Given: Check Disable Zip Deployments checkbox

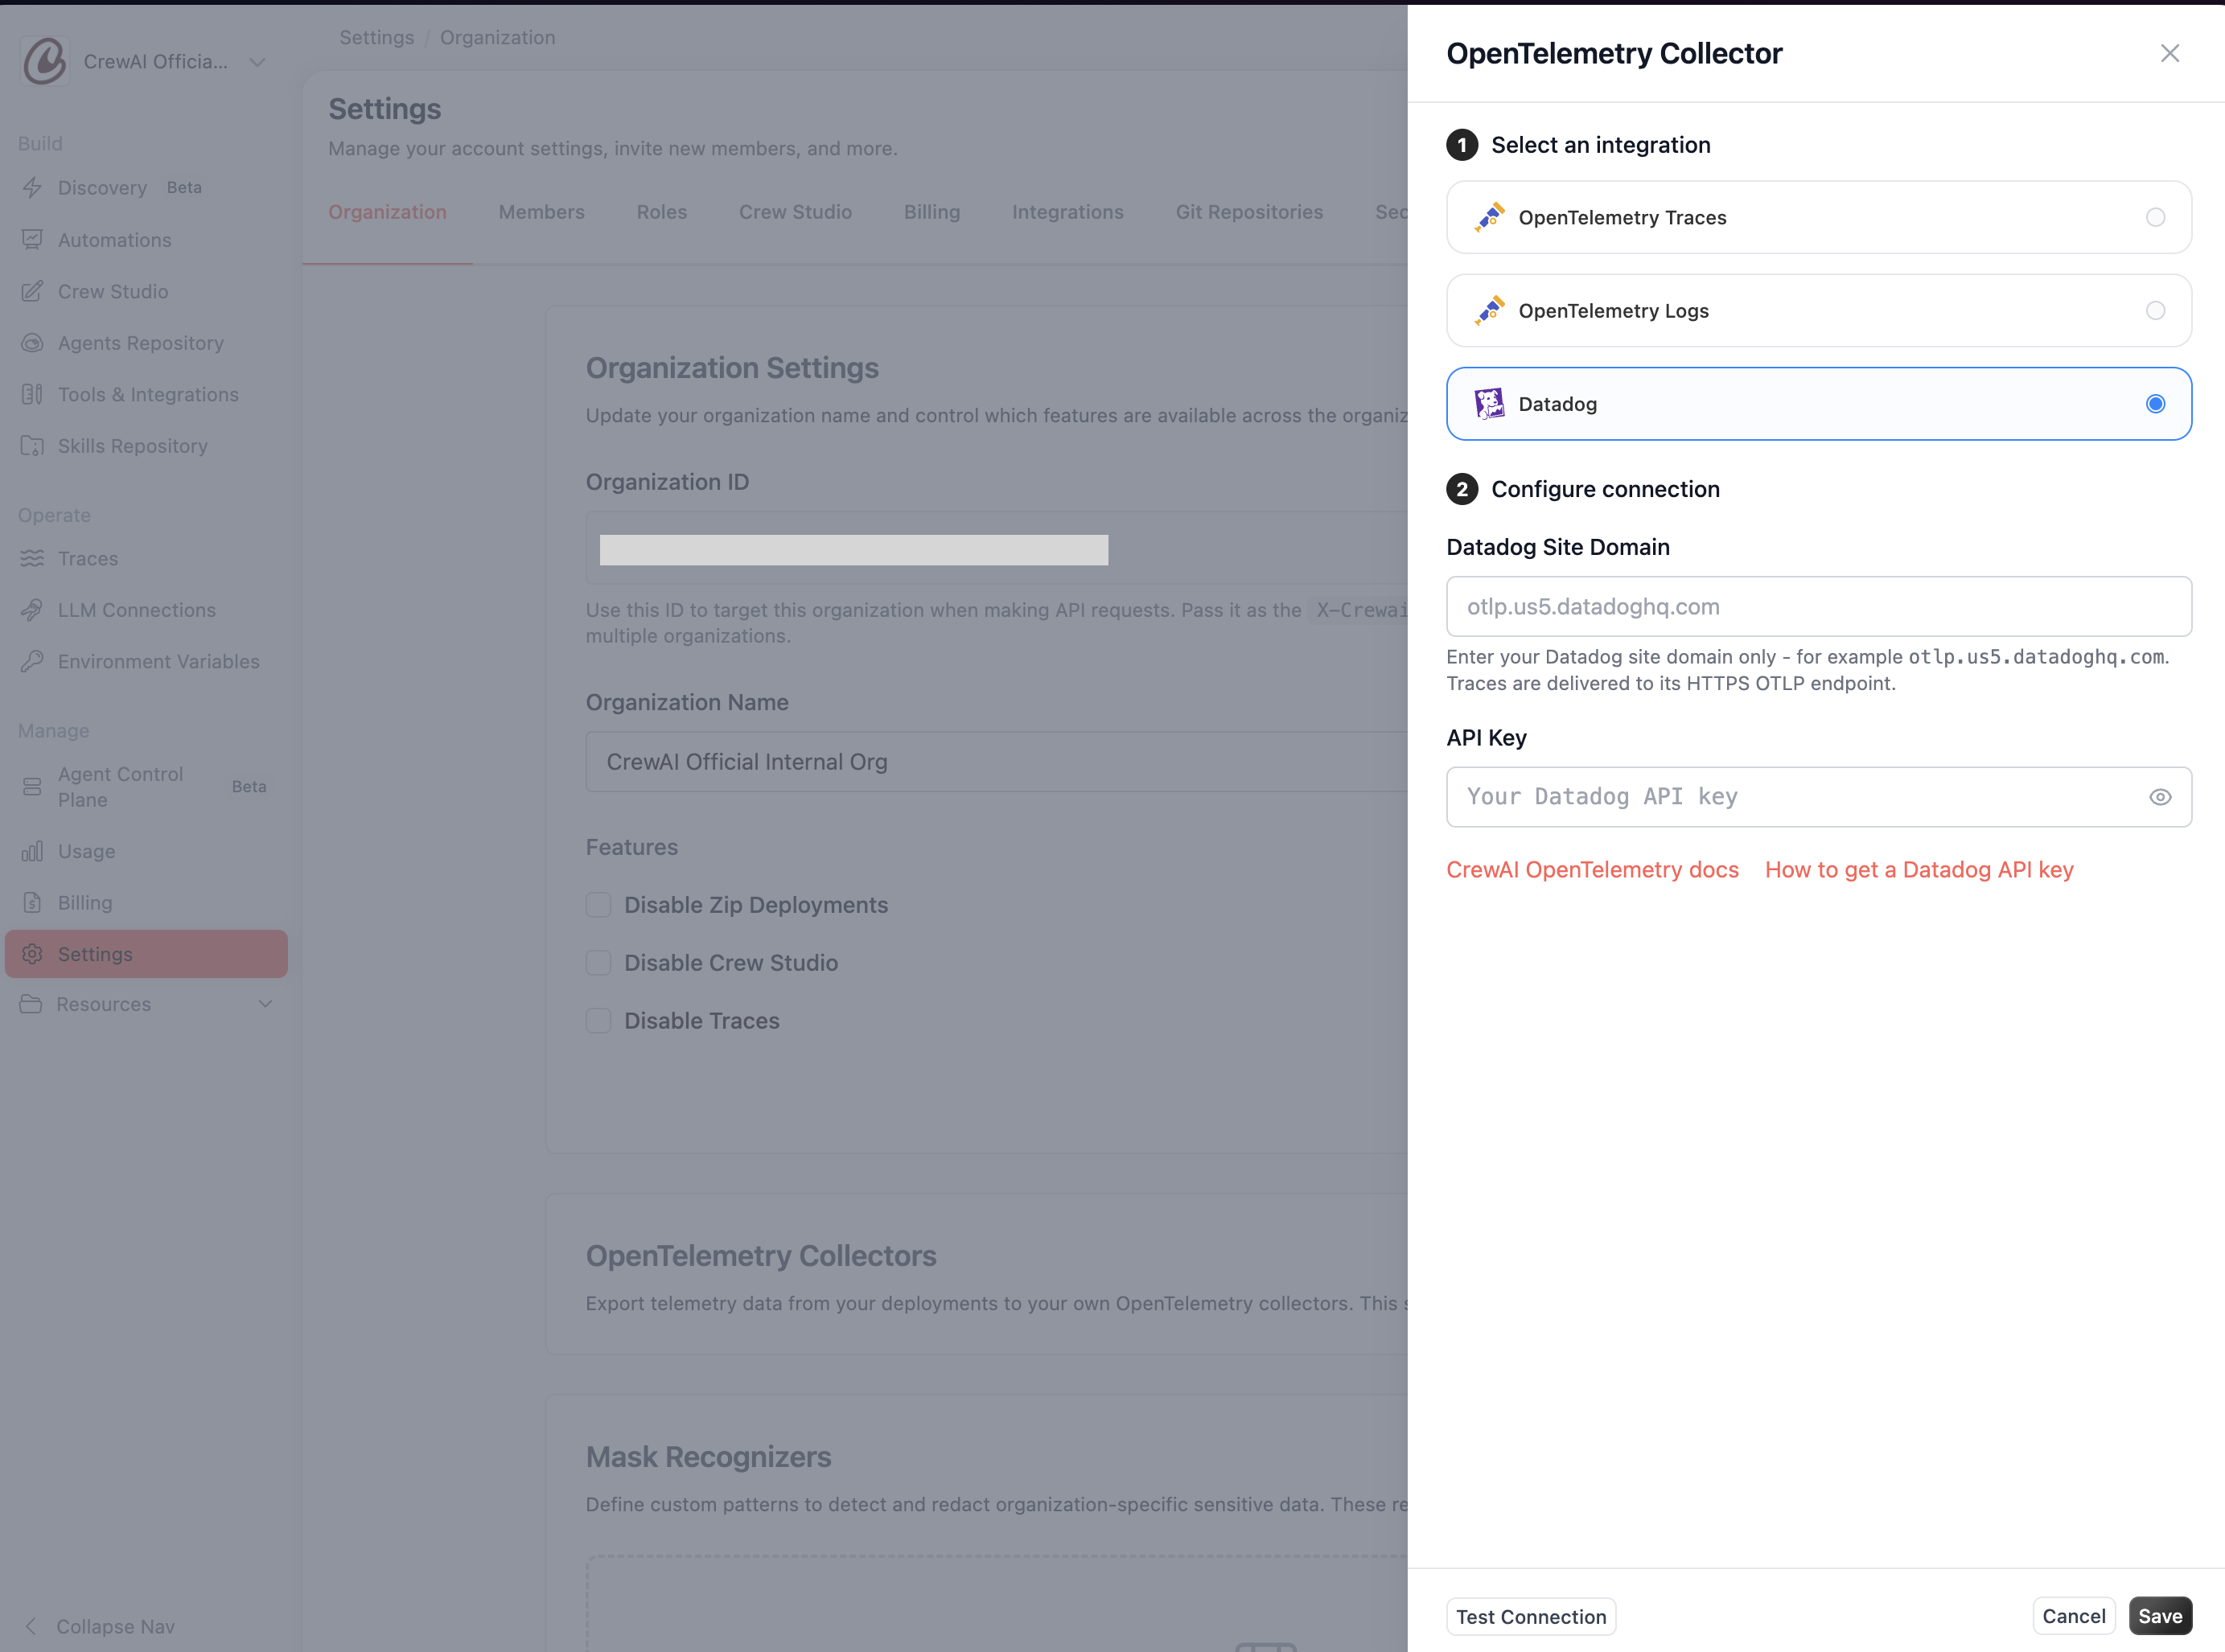Looking at the screenshot, I should tap(598, 905).
